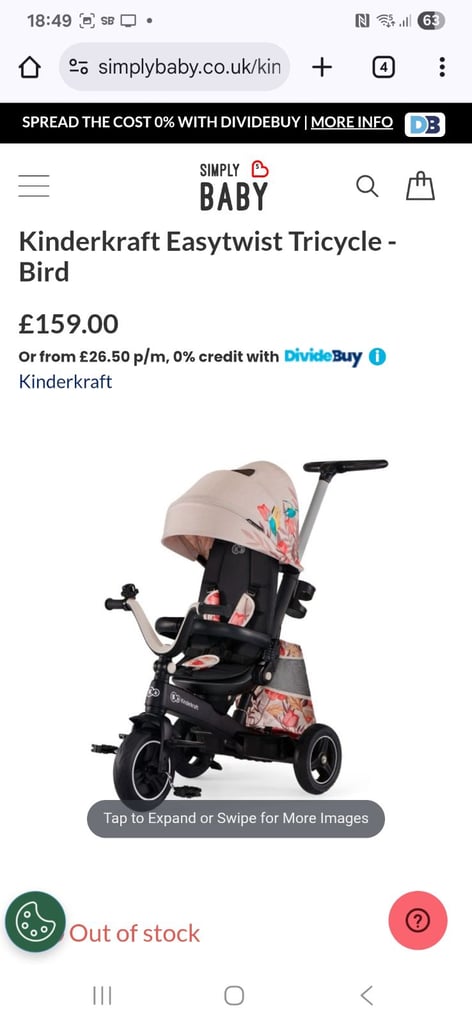The image size is (472, 1024).
Task: Tap Android back navigation button
Action: (367, 995)
